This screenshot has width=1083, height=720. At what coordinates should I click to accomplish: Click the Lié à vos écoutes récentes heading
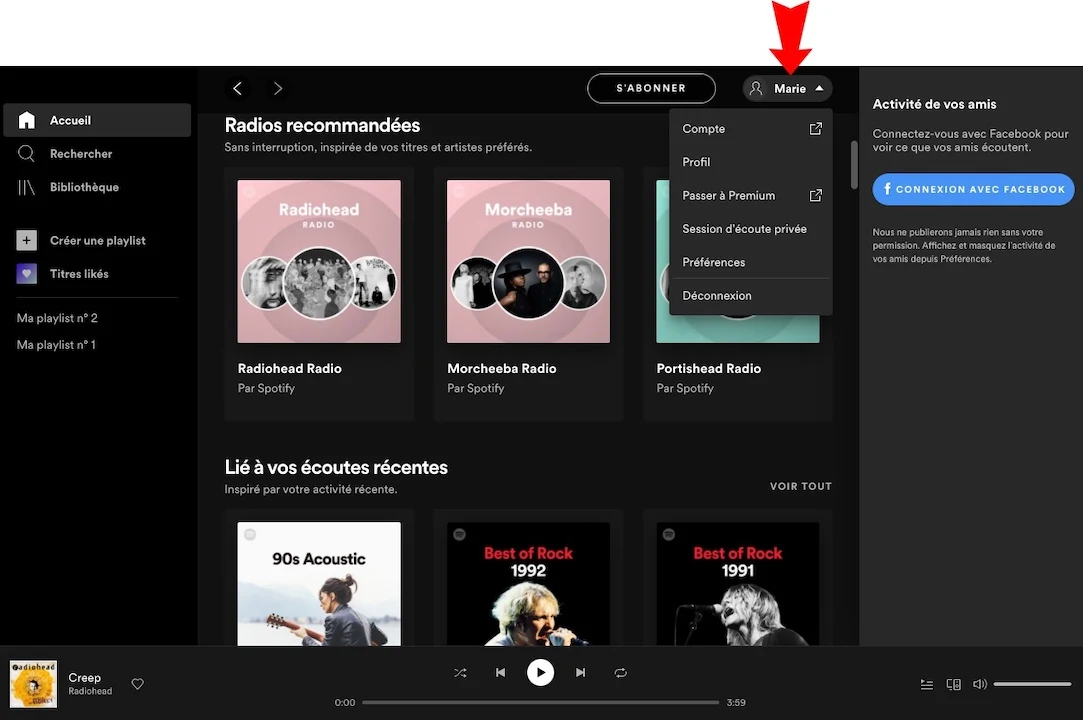pos(336,467)
